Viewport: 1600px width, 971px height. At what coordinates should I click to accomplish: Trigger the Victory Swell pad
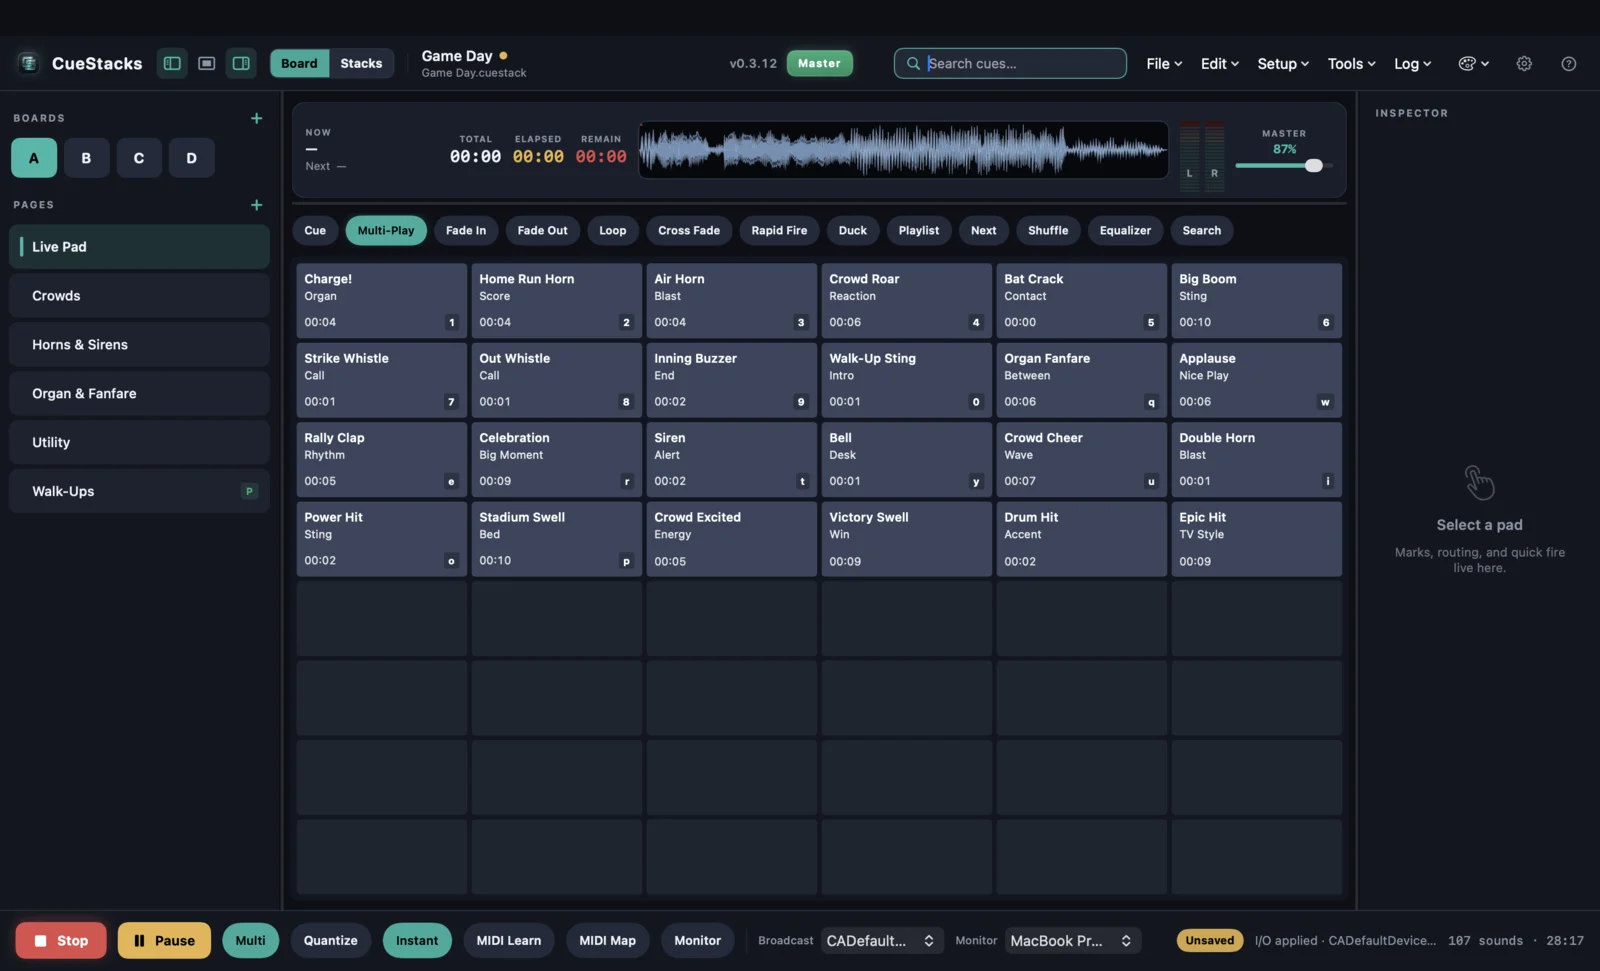click(x=906, y=539)
